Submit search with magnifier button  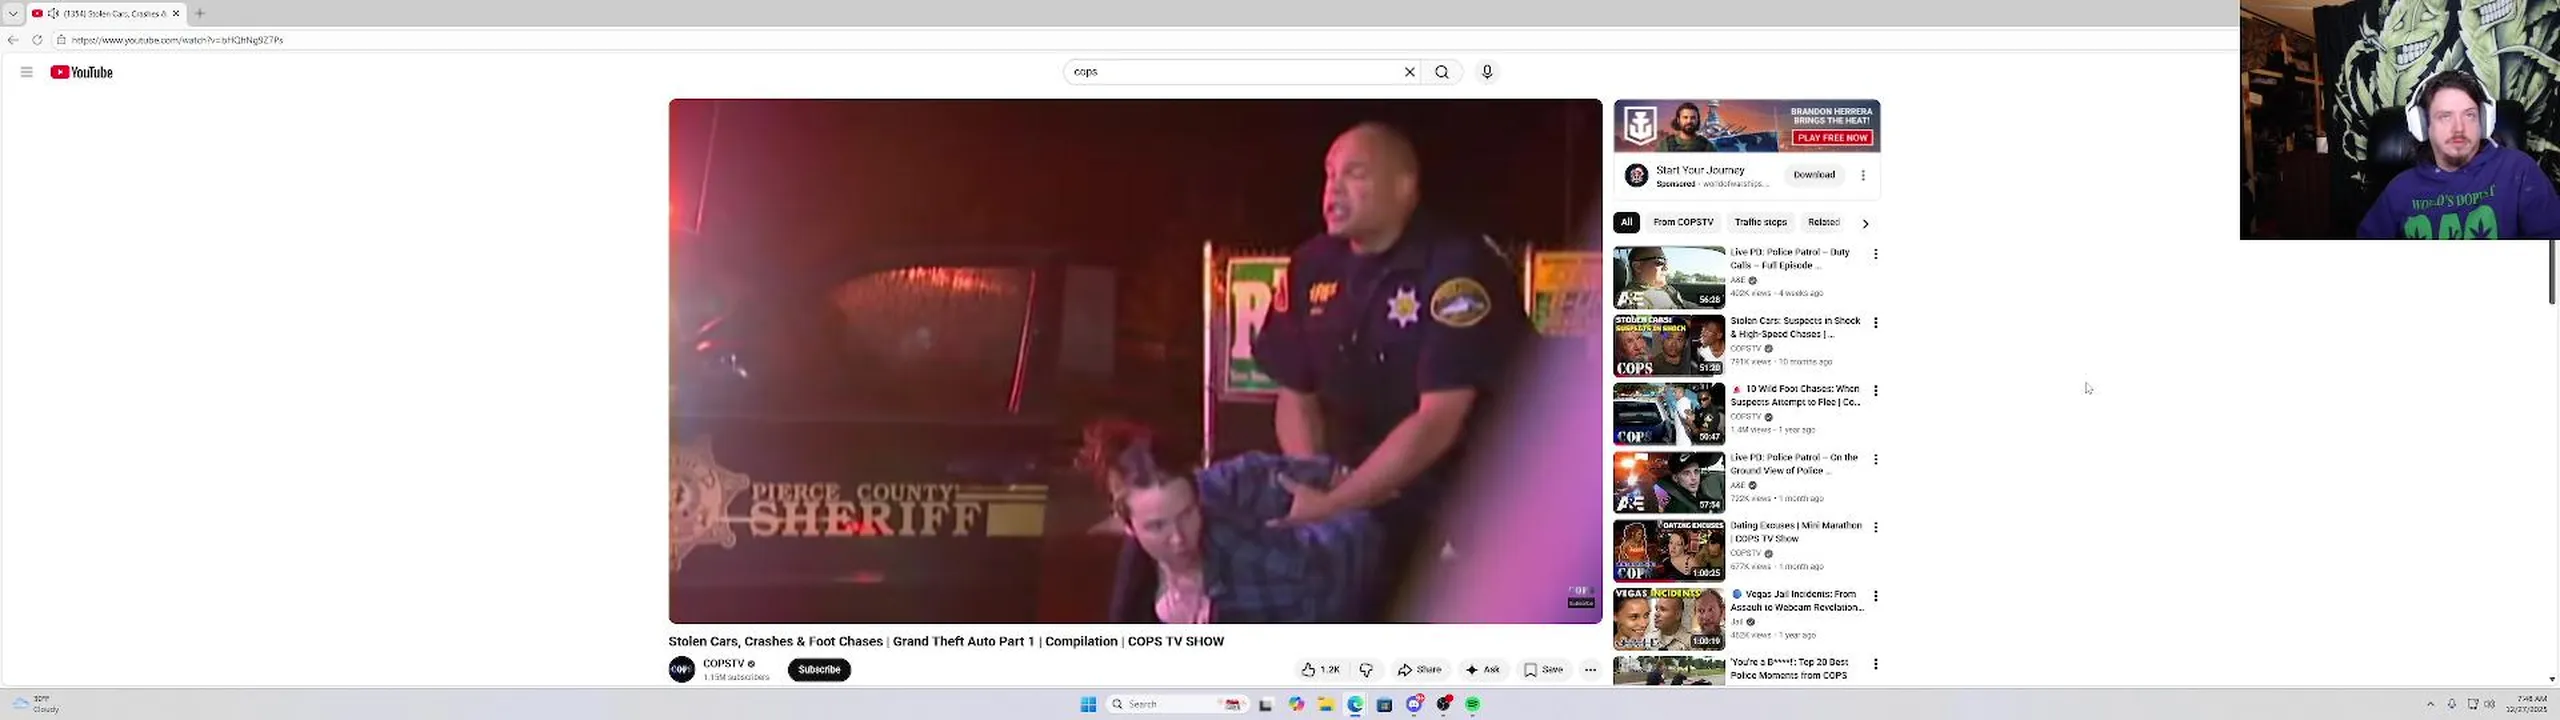pyautogui.click(x=1441, y=72)
